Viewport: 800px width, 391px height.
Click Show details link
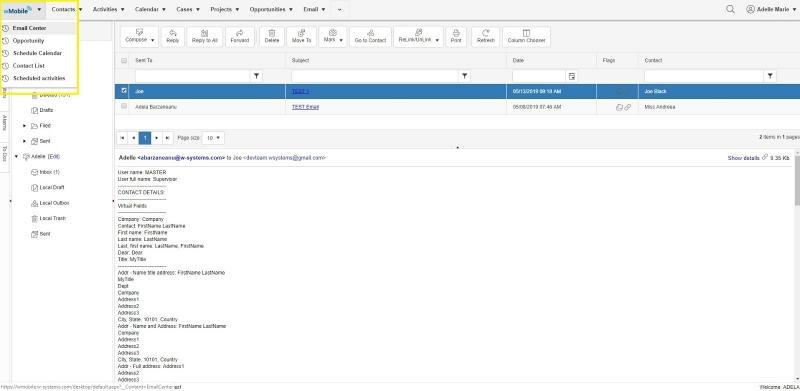pyautogui.click(x=743, y=158)
